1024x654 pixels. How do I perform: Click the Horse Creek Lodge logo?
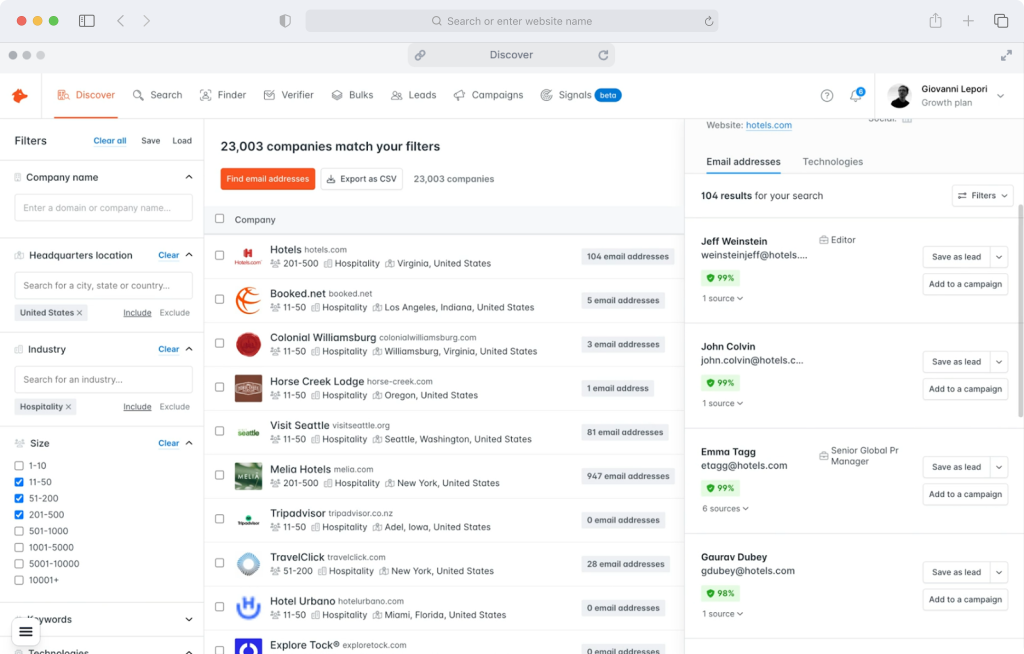(x=248, y=387)
